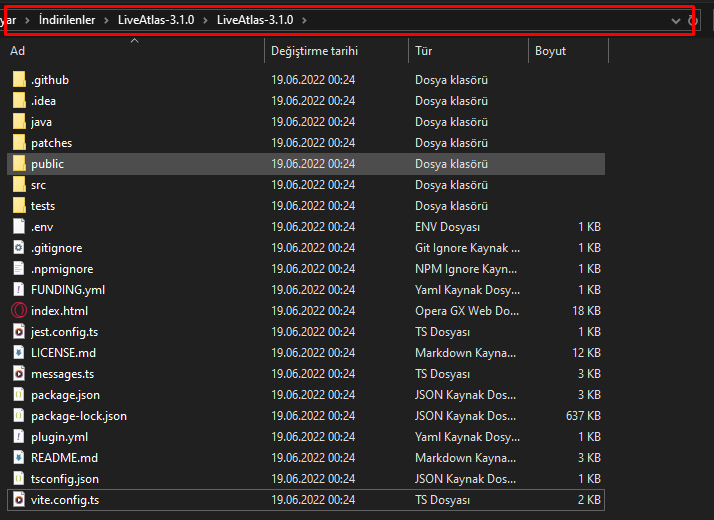Click the jest.config.ts file name
714x520 pixels.
coord(64,332)
